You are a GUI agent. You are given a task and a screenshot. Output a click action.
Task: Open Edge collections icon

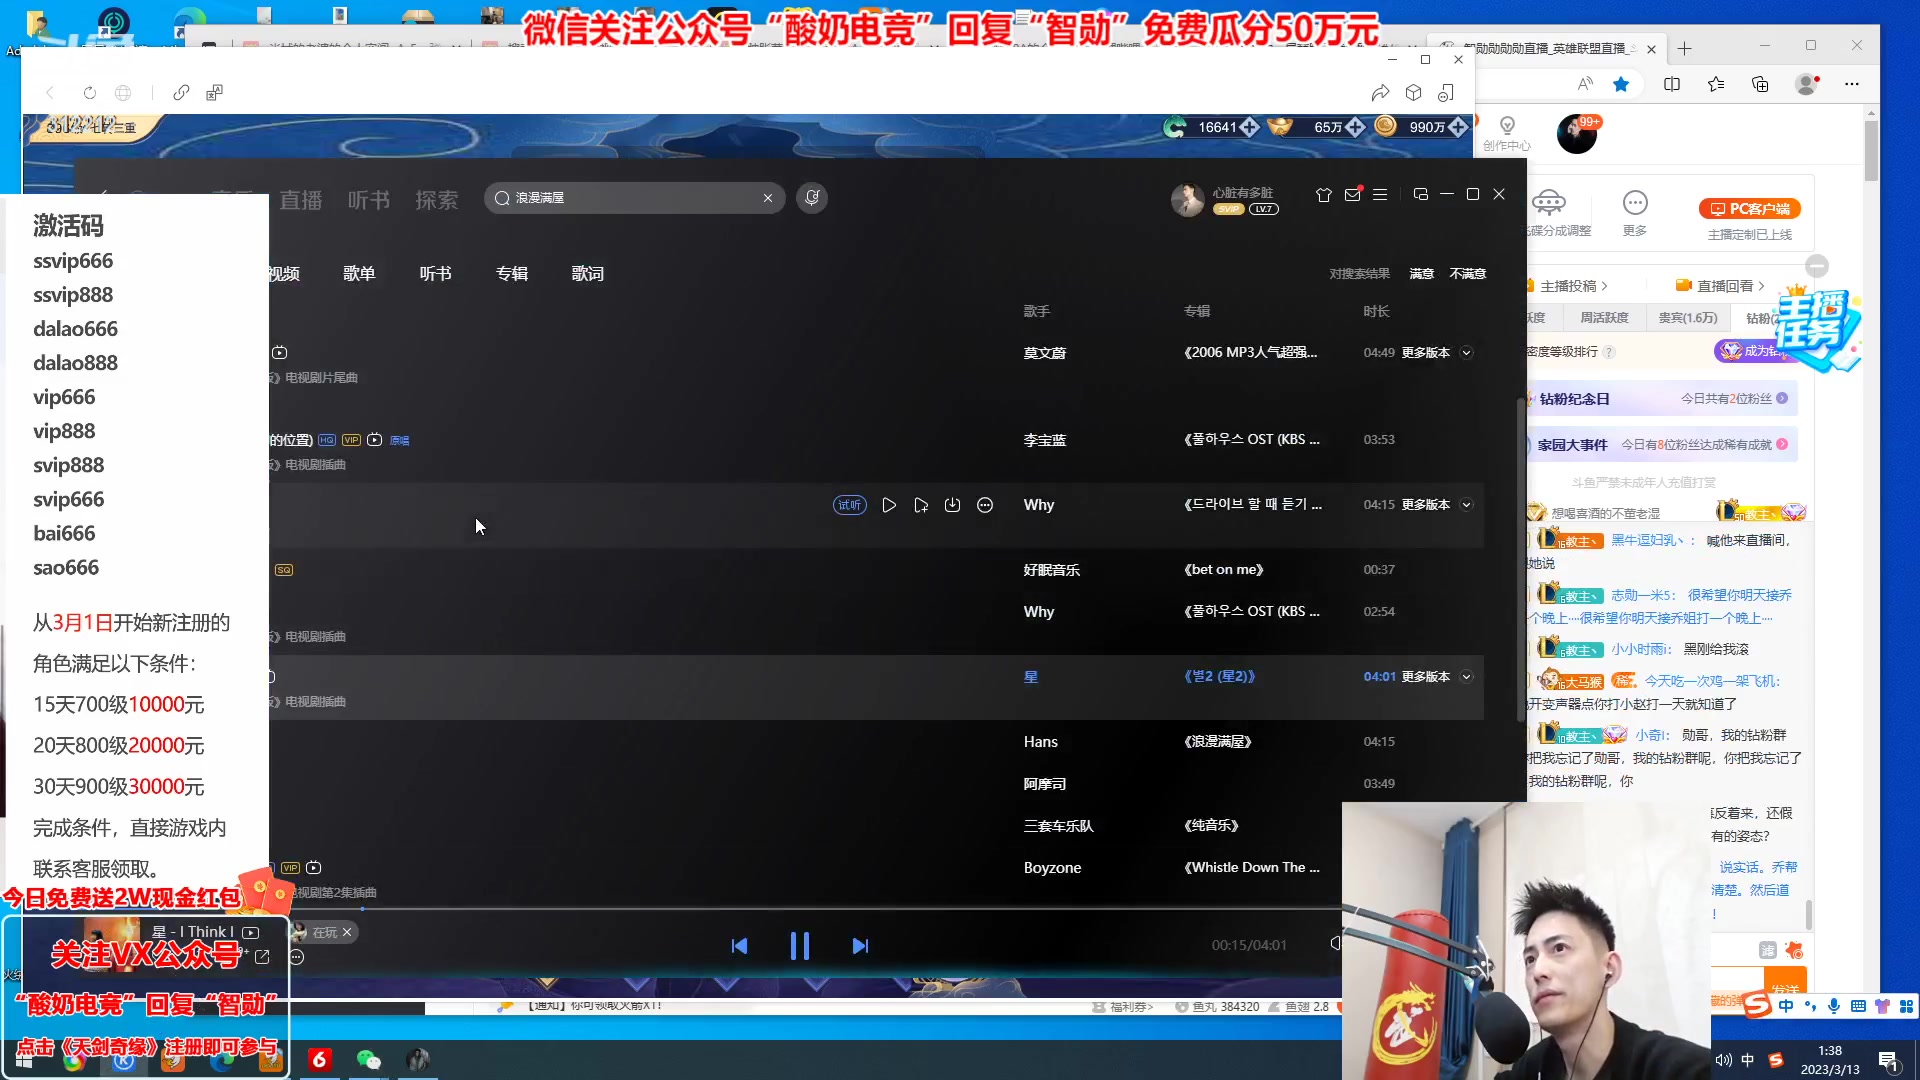(x=1760, y=84)
